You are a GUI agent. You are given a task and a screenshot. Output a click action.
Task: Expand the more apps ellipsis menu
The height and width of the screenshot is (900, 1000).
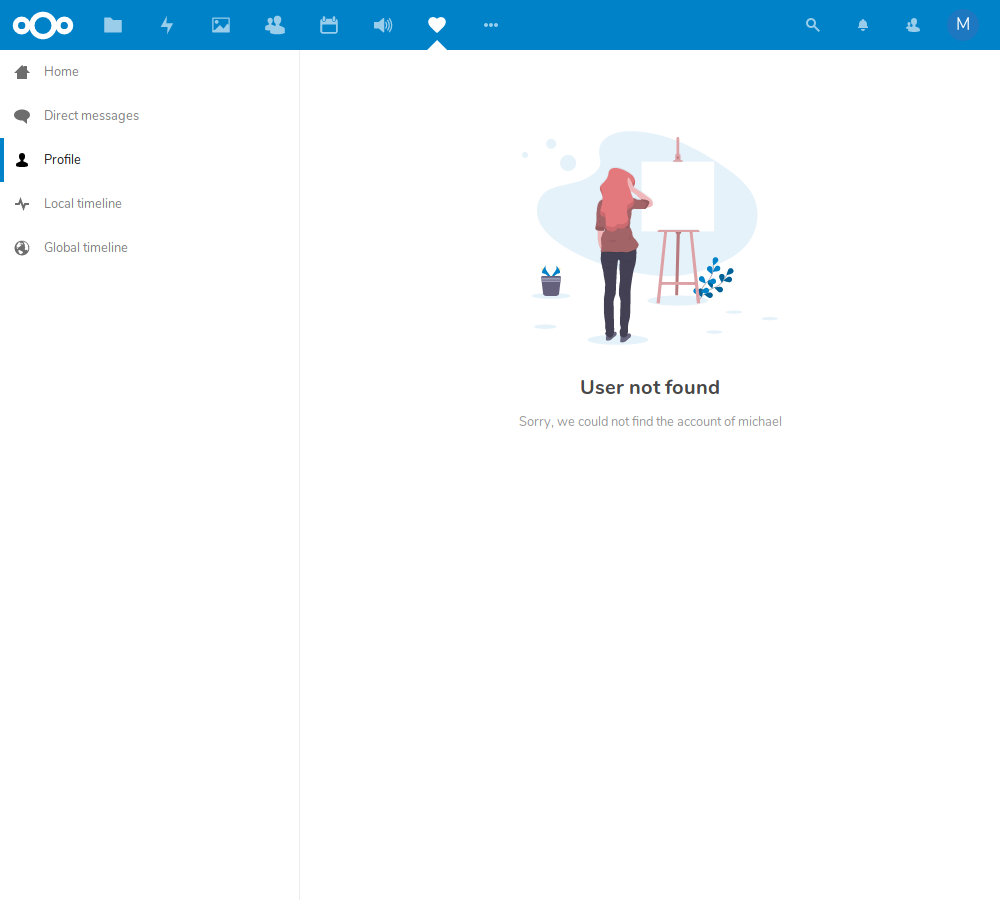tap(490, 25)
